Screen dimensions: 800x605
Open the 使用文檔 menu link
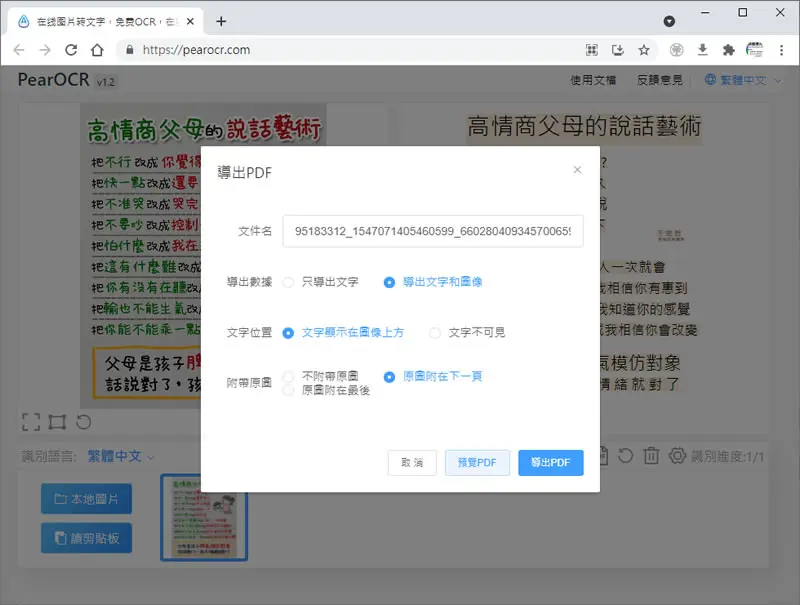click(593, 80)
